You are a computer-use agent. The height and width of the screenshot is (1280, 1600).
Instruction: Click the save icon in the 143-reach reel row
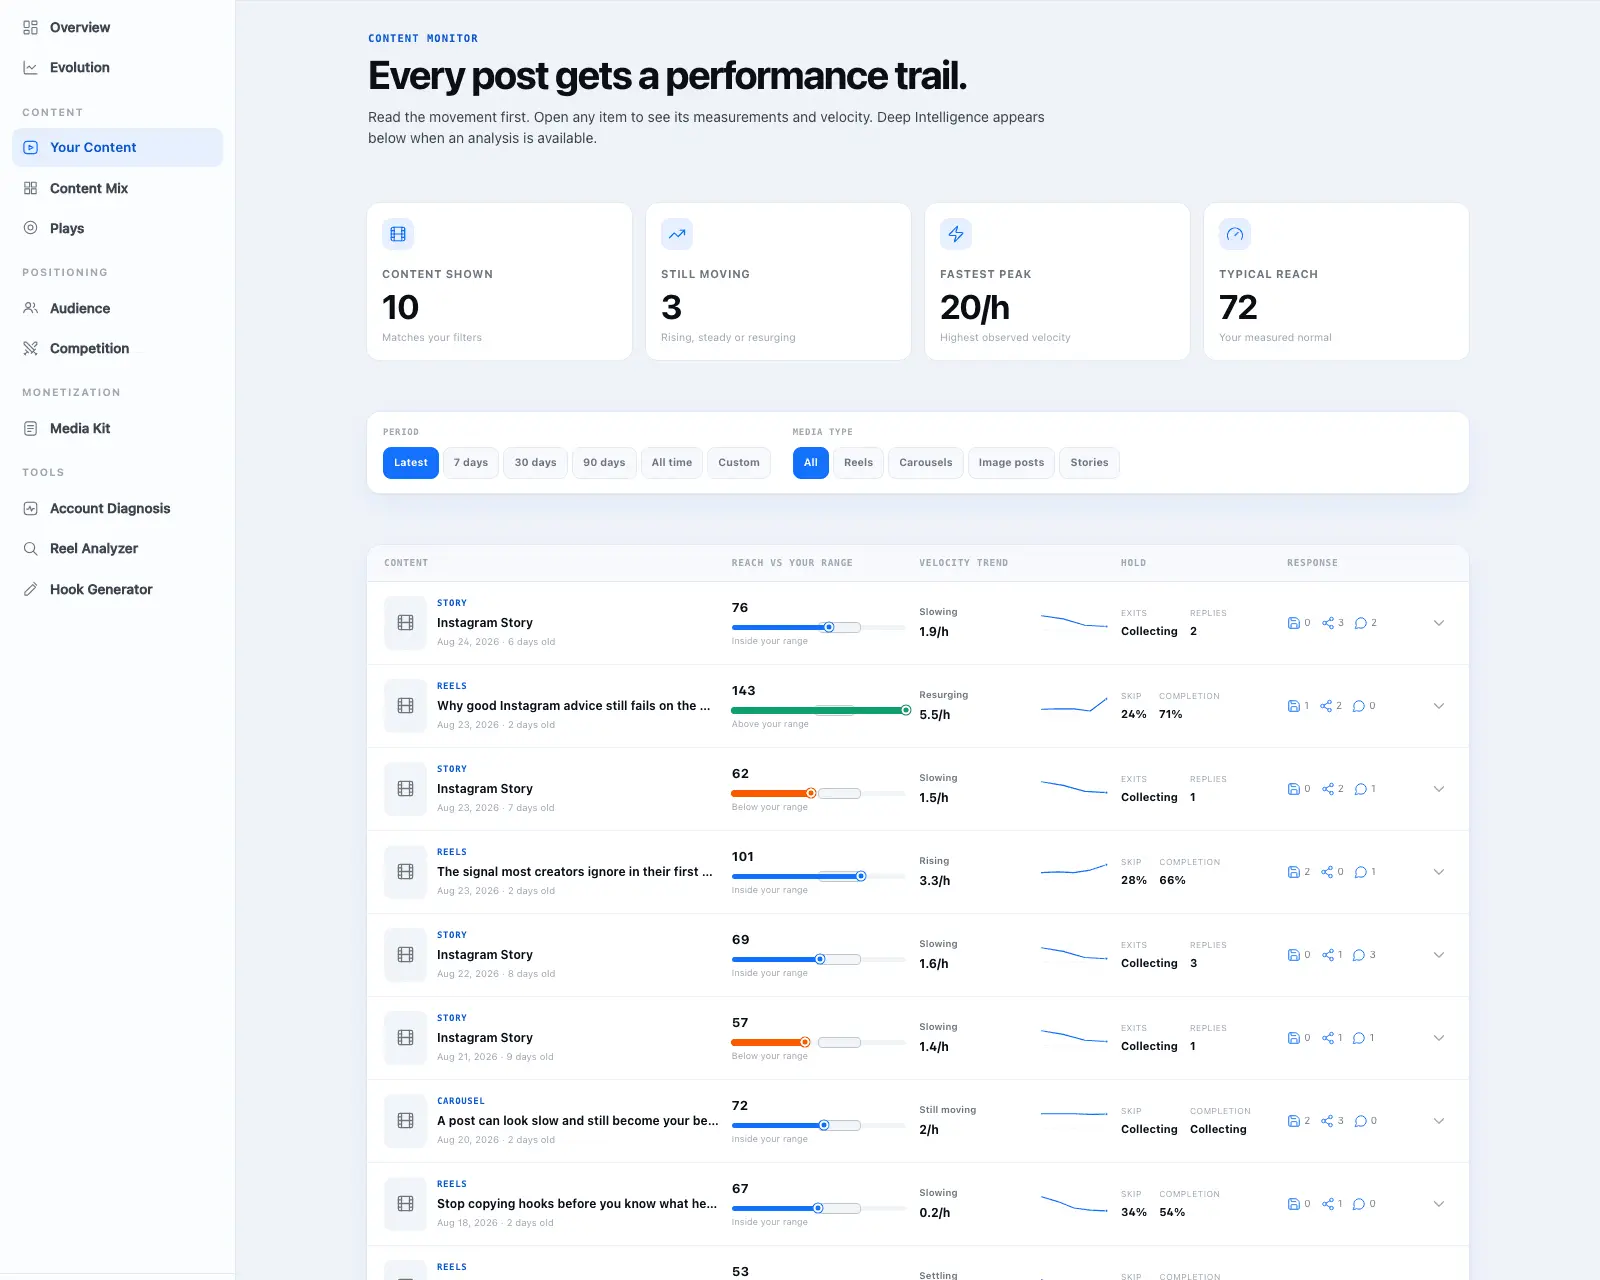1293,706
